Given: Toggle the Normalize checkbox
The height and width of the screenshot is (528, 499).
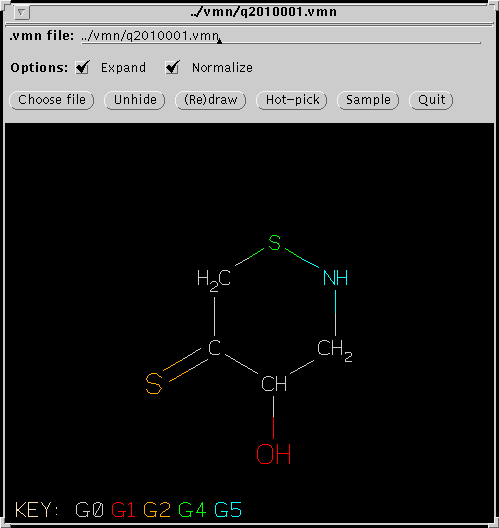Looking at the screenshot, I should pyautogui.click(x=173, y=67).
